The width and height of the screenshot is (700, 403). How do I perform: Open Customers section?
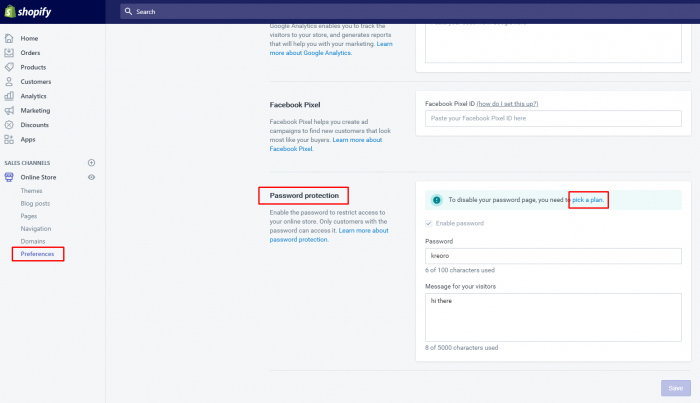[x=36, y=82]
